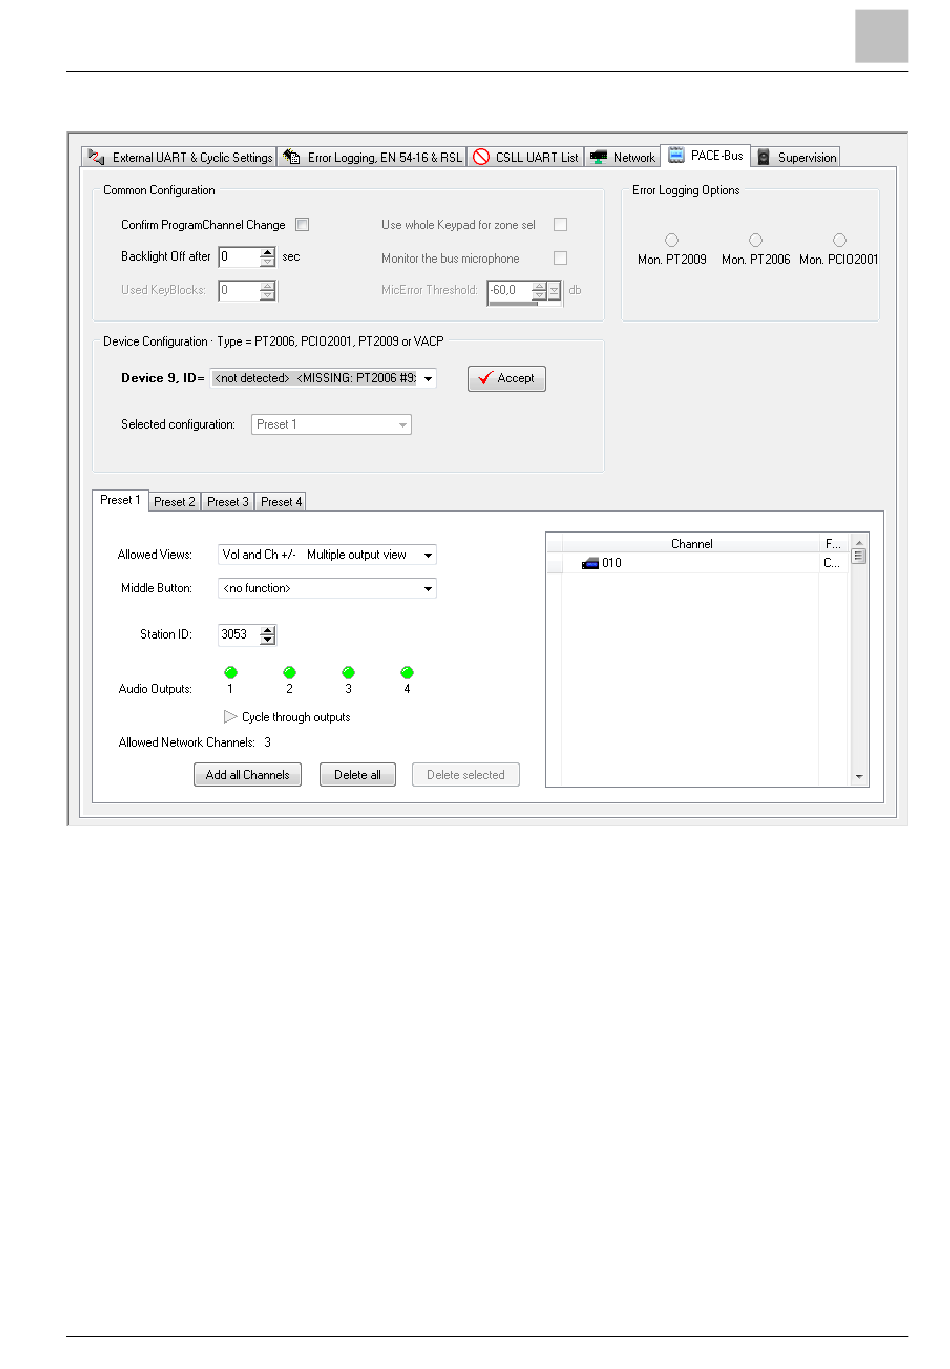The image size is (950, 1369).
Task: Enable Confirm ProgramChannel Change checkbox
Action: (302, 225)
